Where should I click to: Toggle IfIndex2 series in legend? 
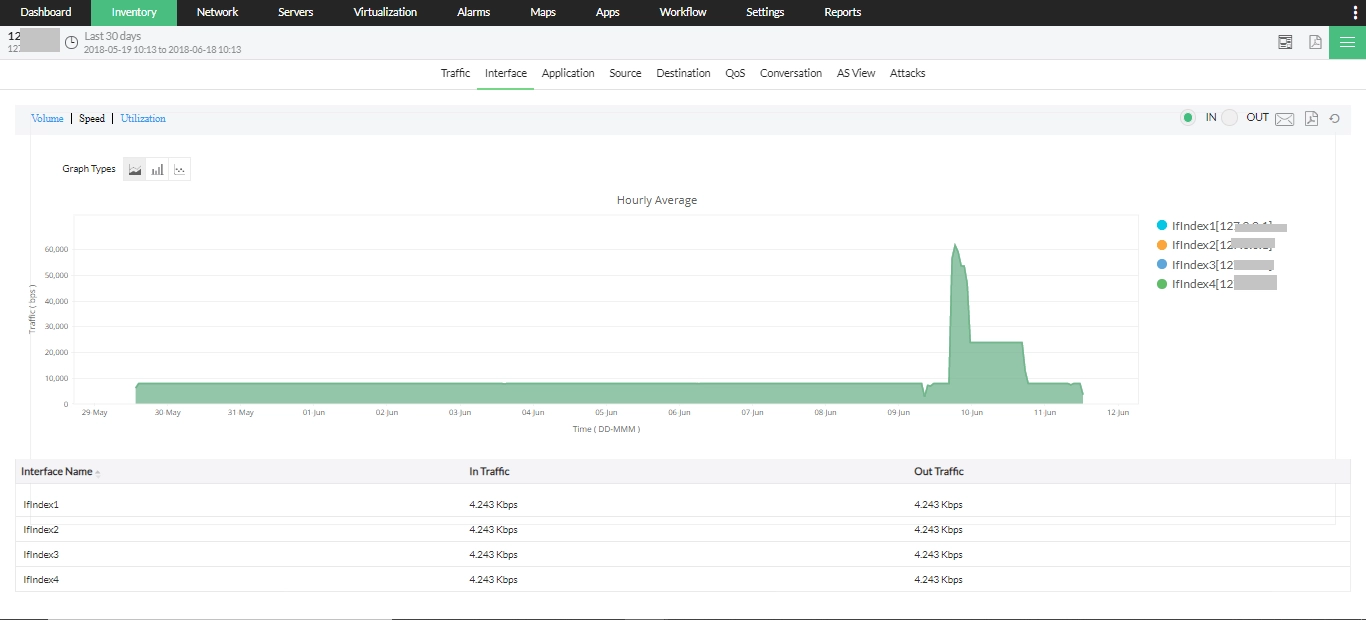1214,245
